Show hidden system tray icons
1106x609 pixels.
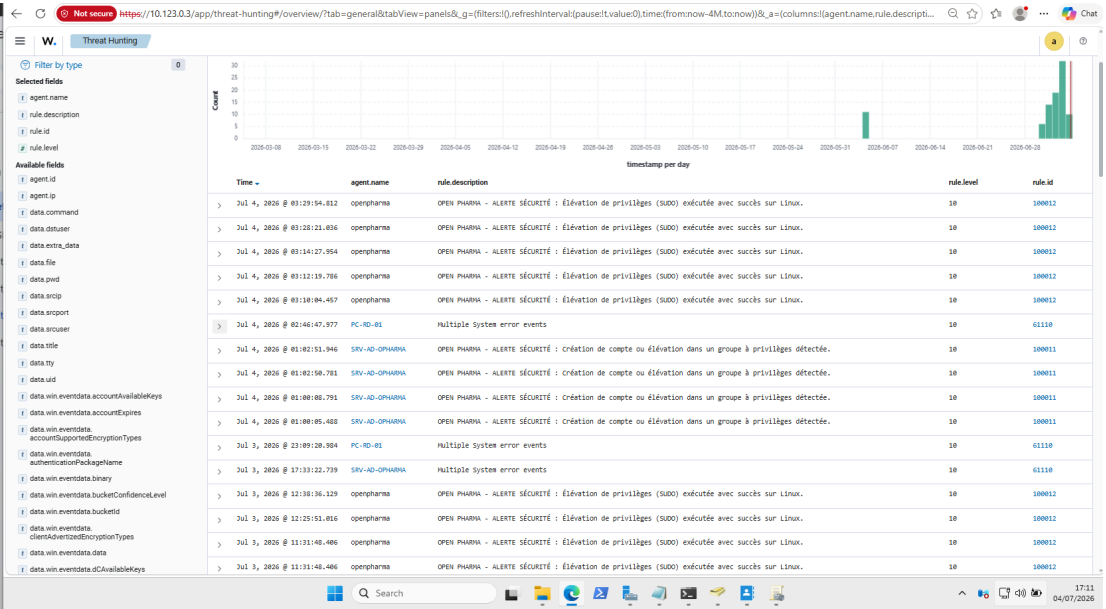pyautogui.click(x=961, y=593)
